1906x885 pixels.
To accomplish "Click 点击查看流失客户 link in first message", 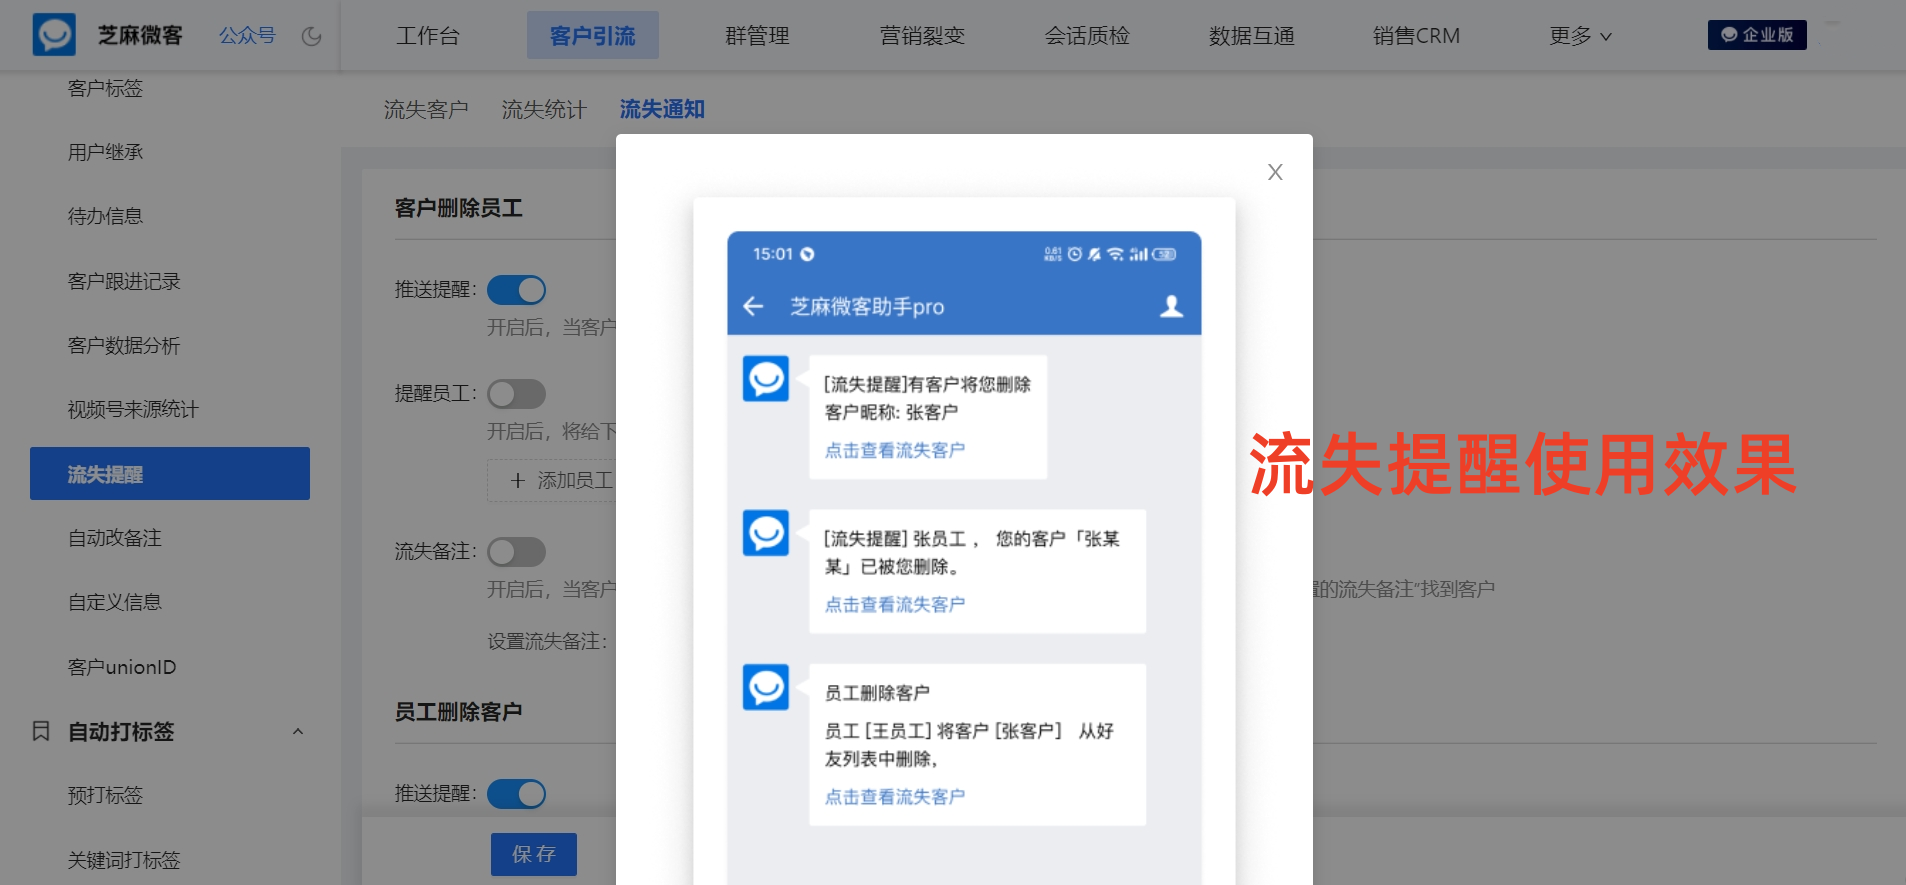I will (x=895, y=450).
